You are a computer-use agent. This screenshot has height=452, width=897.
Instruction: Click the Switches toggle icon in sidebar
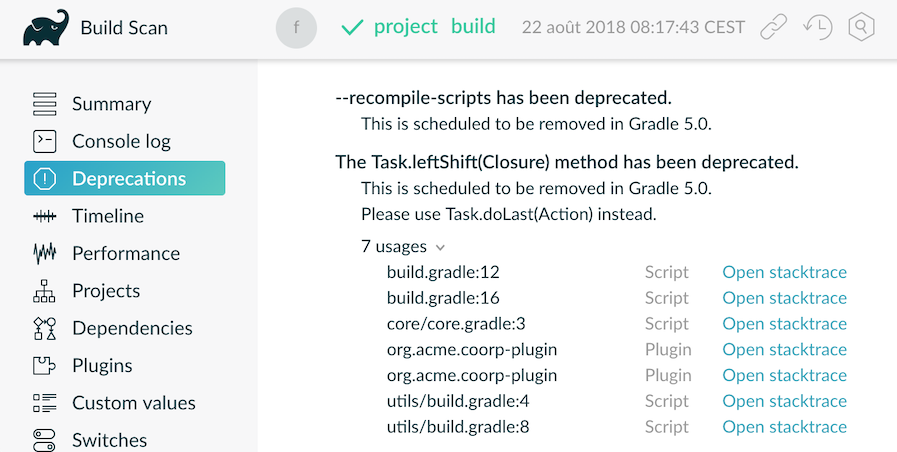point(45,440)
